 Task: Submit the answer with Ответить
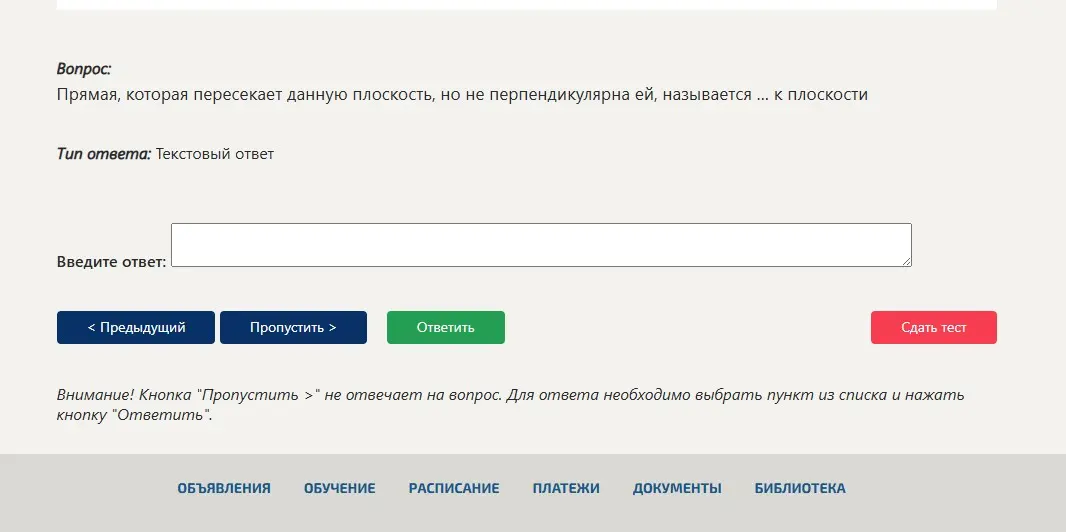446,327
